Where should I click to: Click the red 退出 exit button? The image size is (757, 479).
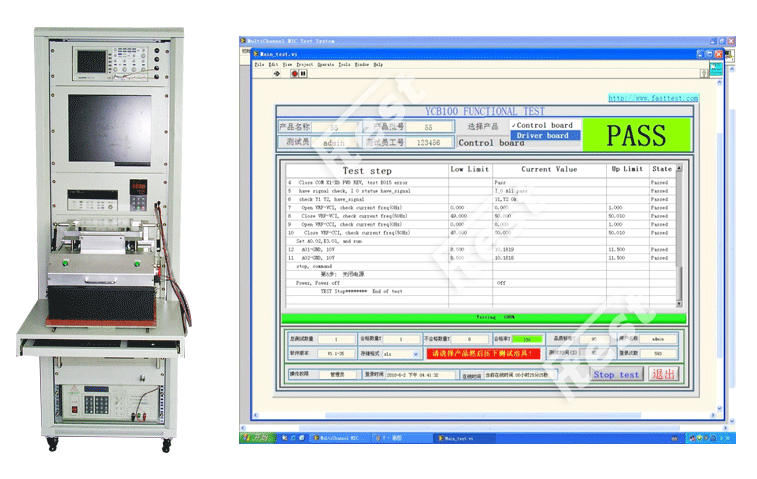(664, 374)
